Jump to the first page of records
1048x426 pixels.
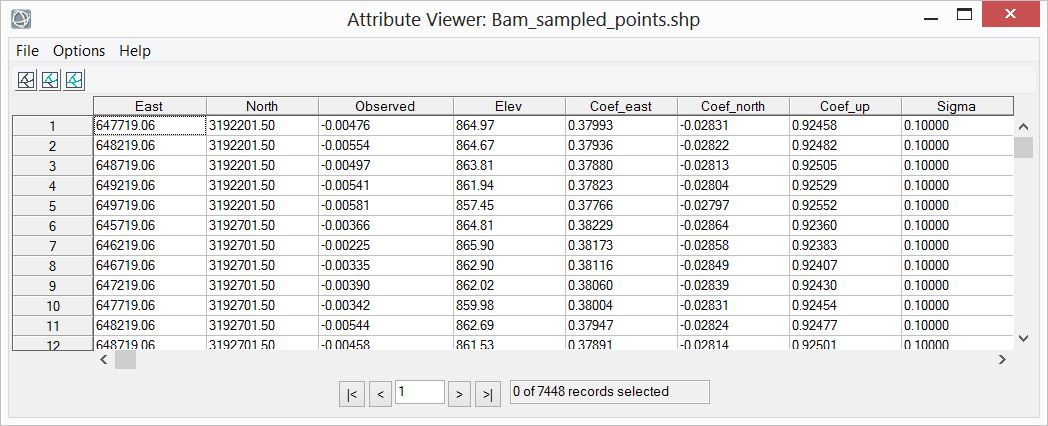point(352,394)
